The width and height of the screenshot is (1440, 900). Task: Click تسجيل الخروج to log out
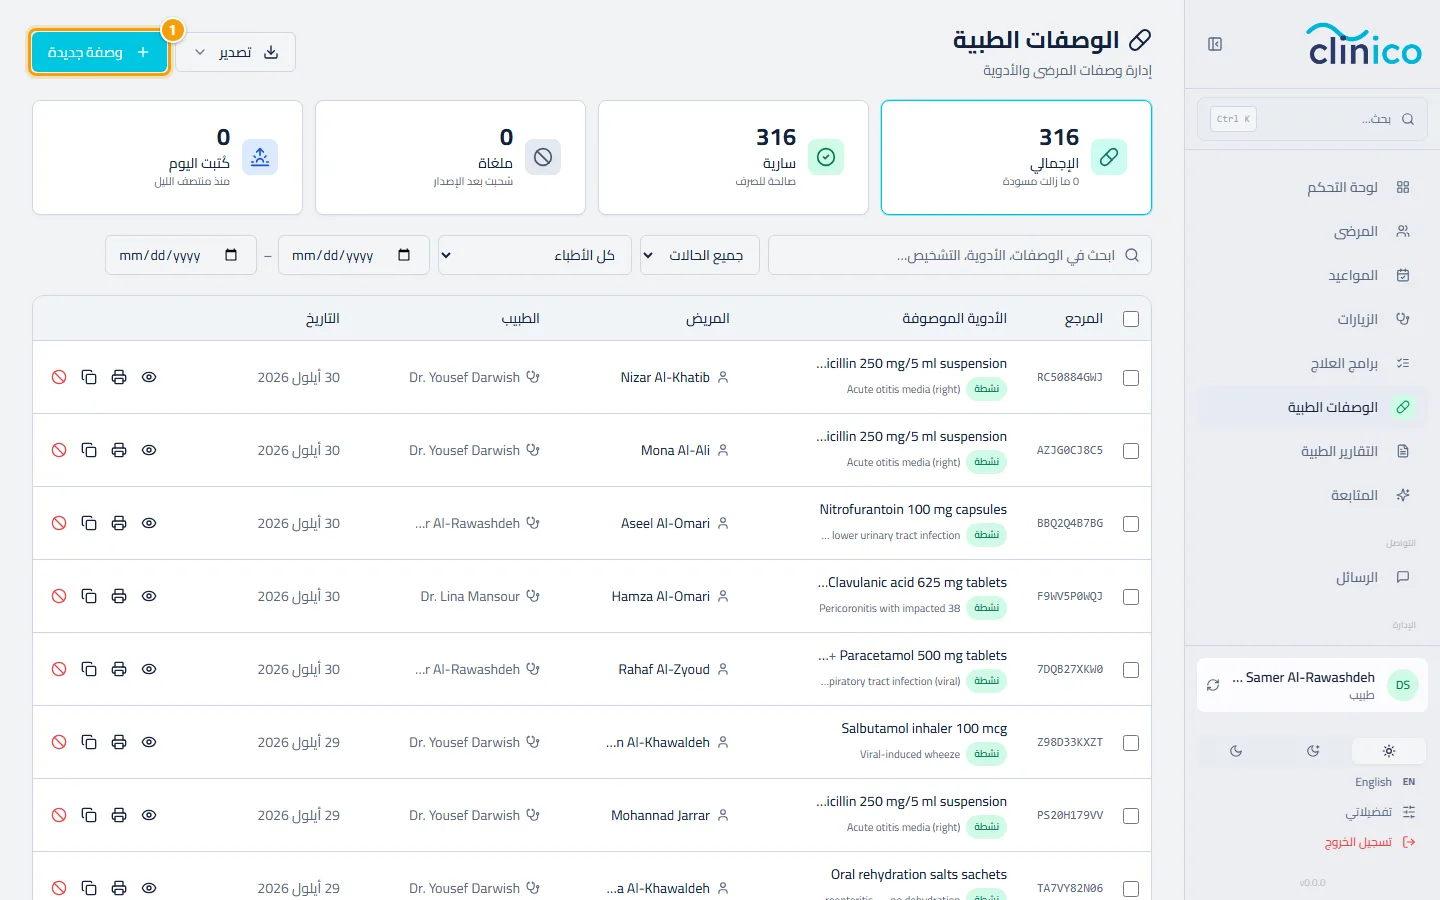(1370, 842)
